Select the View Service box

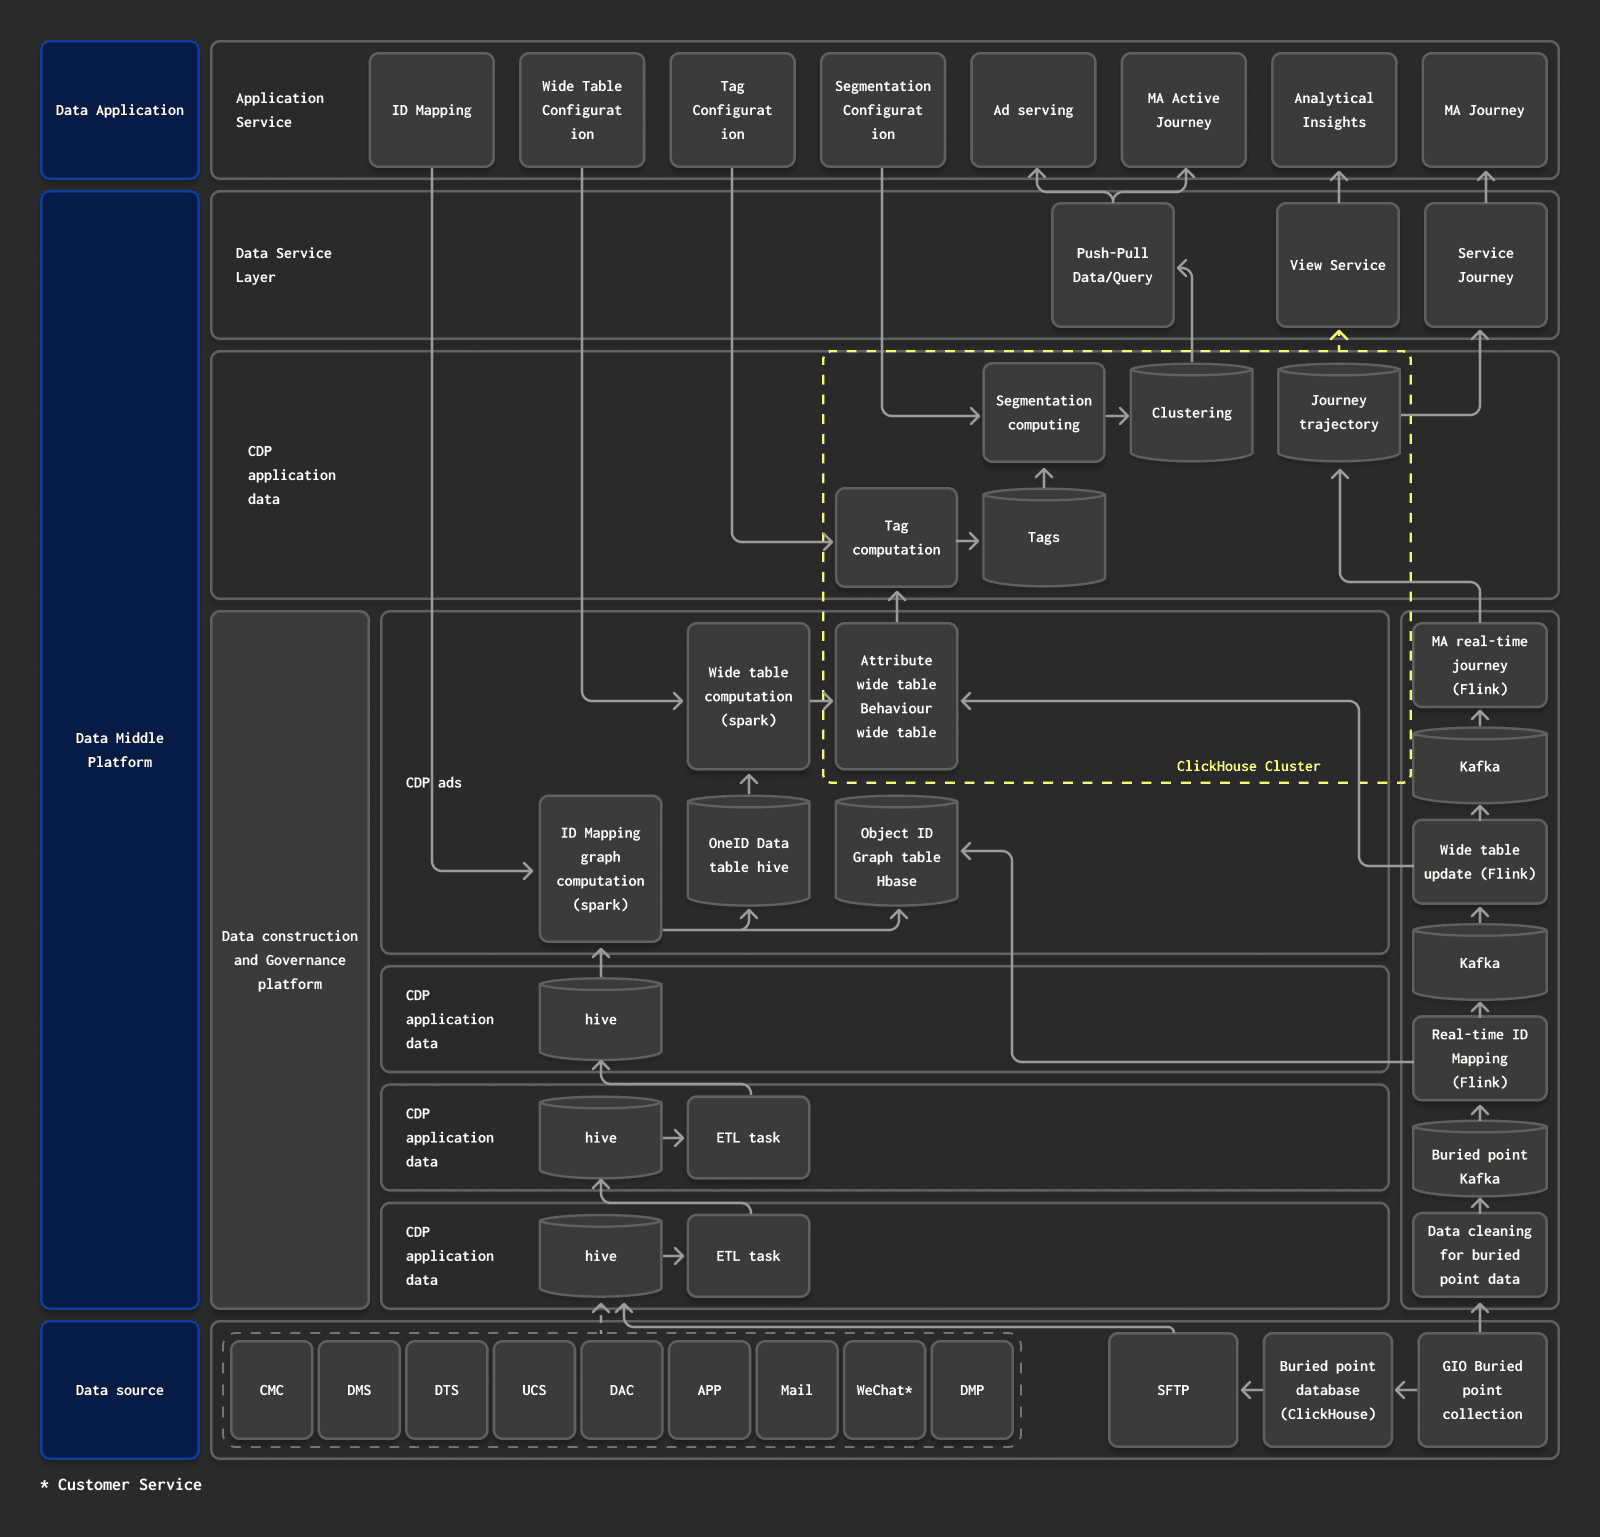1337,265
